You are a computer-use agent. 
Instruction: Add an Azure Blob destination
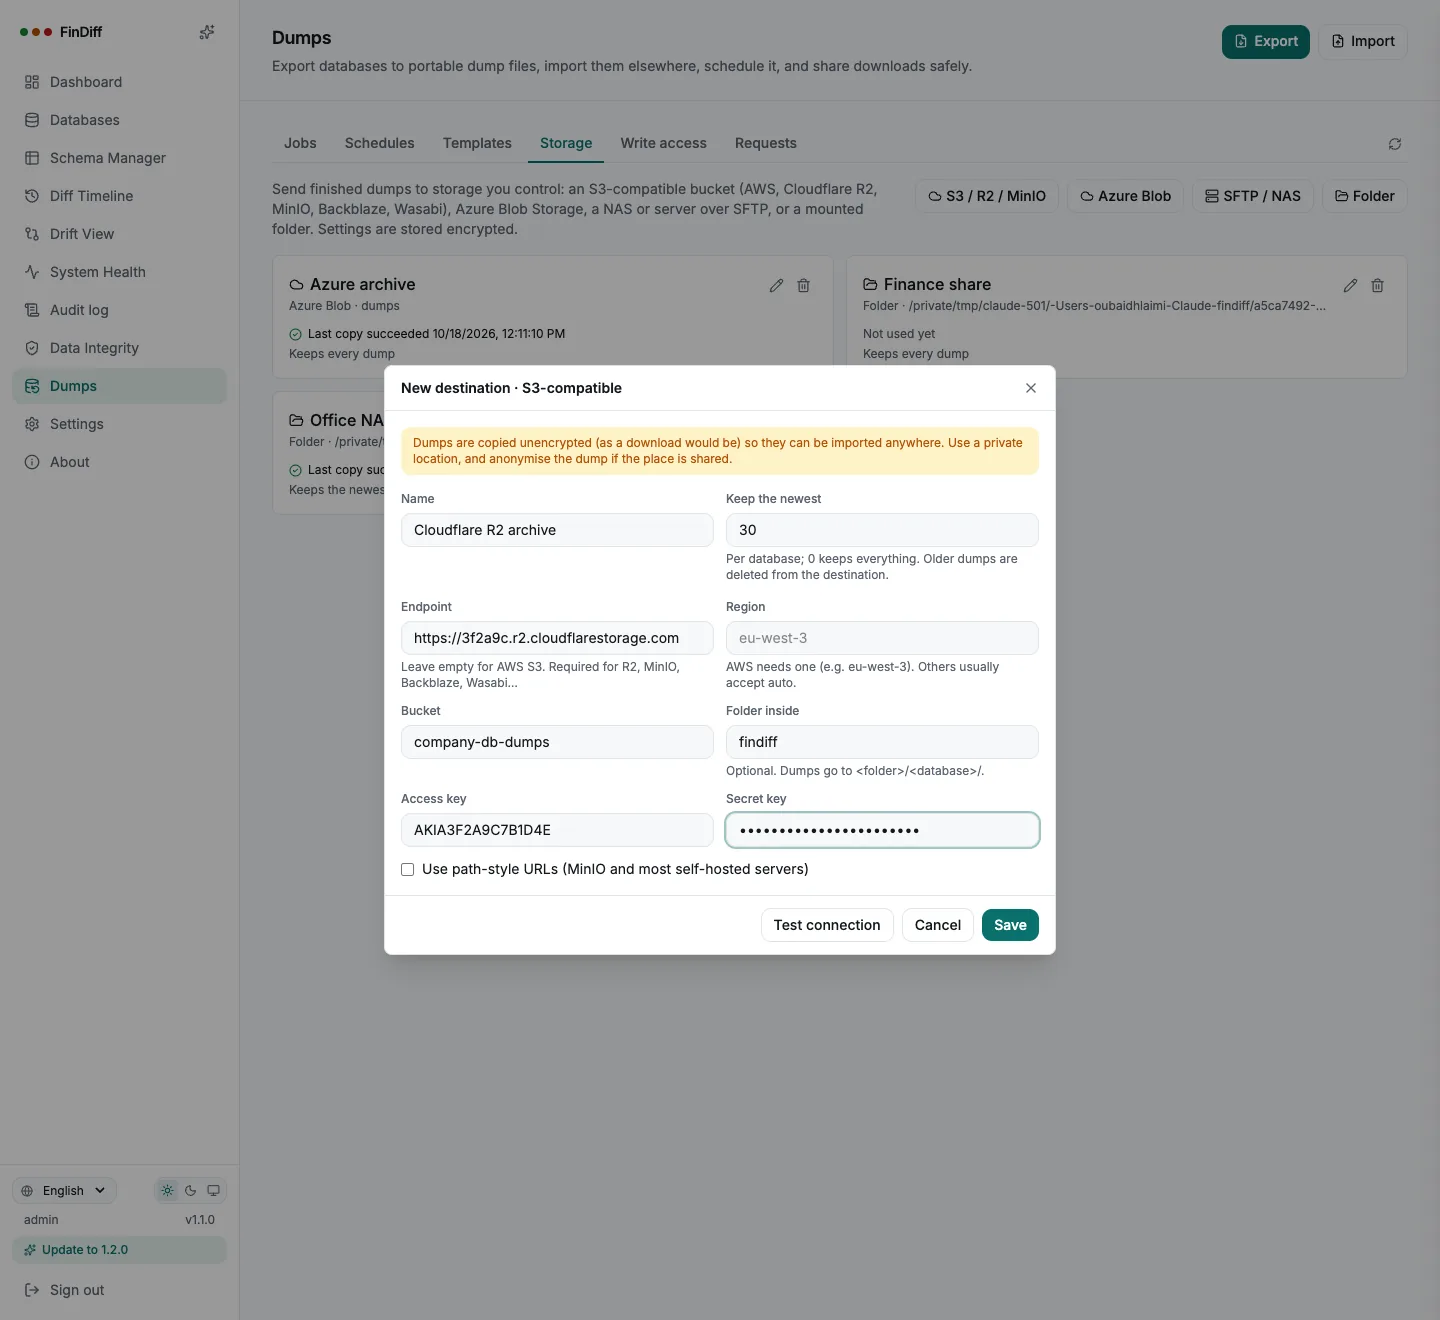[x=1125, y=196]
